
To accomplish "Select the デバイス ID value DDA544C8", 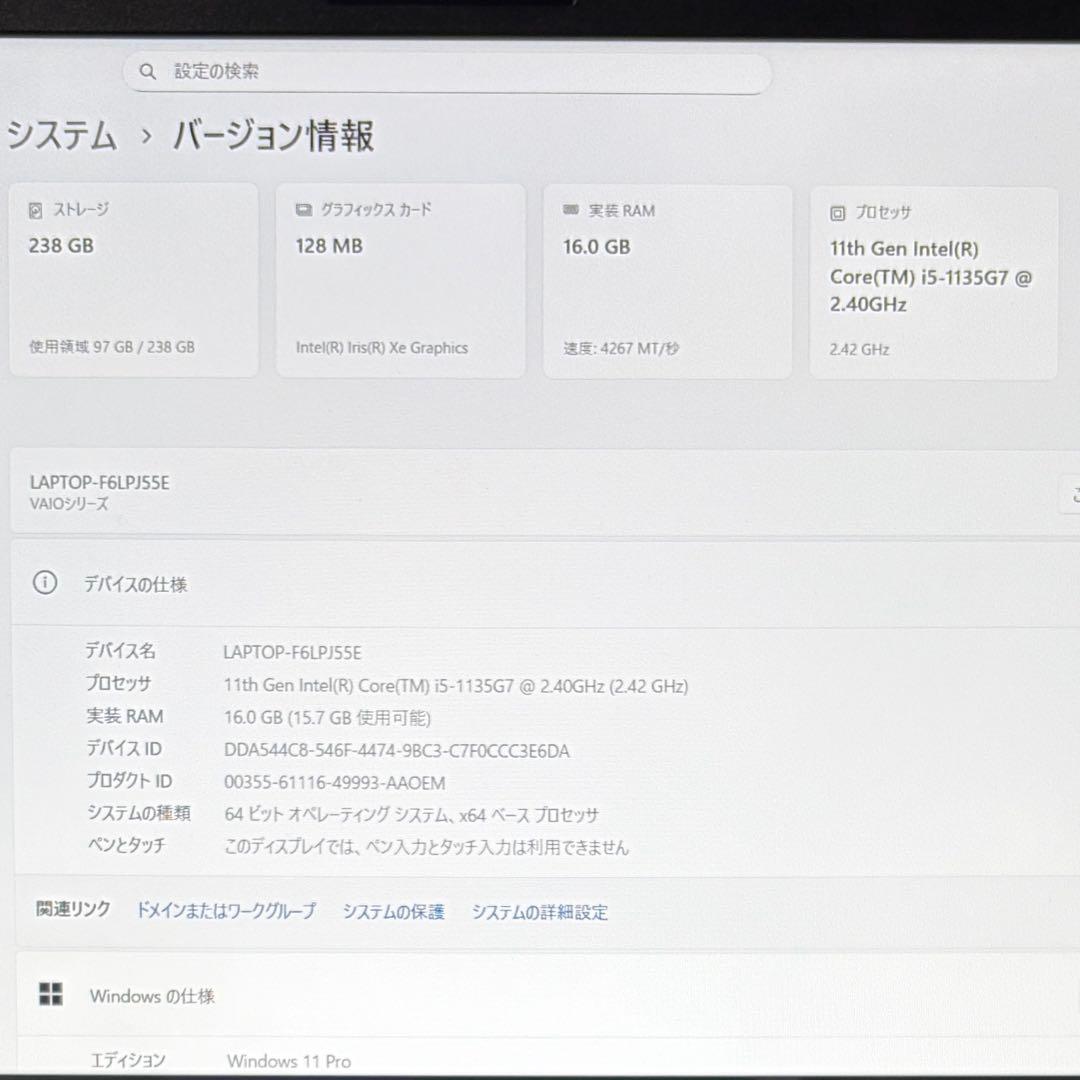I will tap(397, 751).
